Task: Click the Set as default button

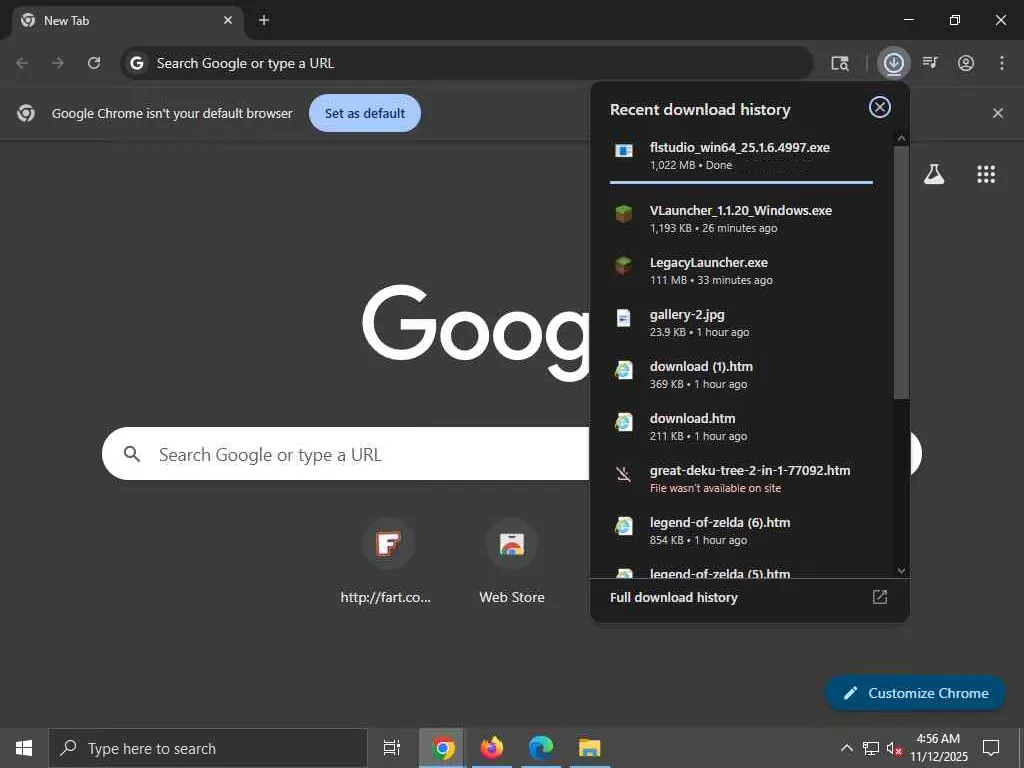Action: (365, 113)
